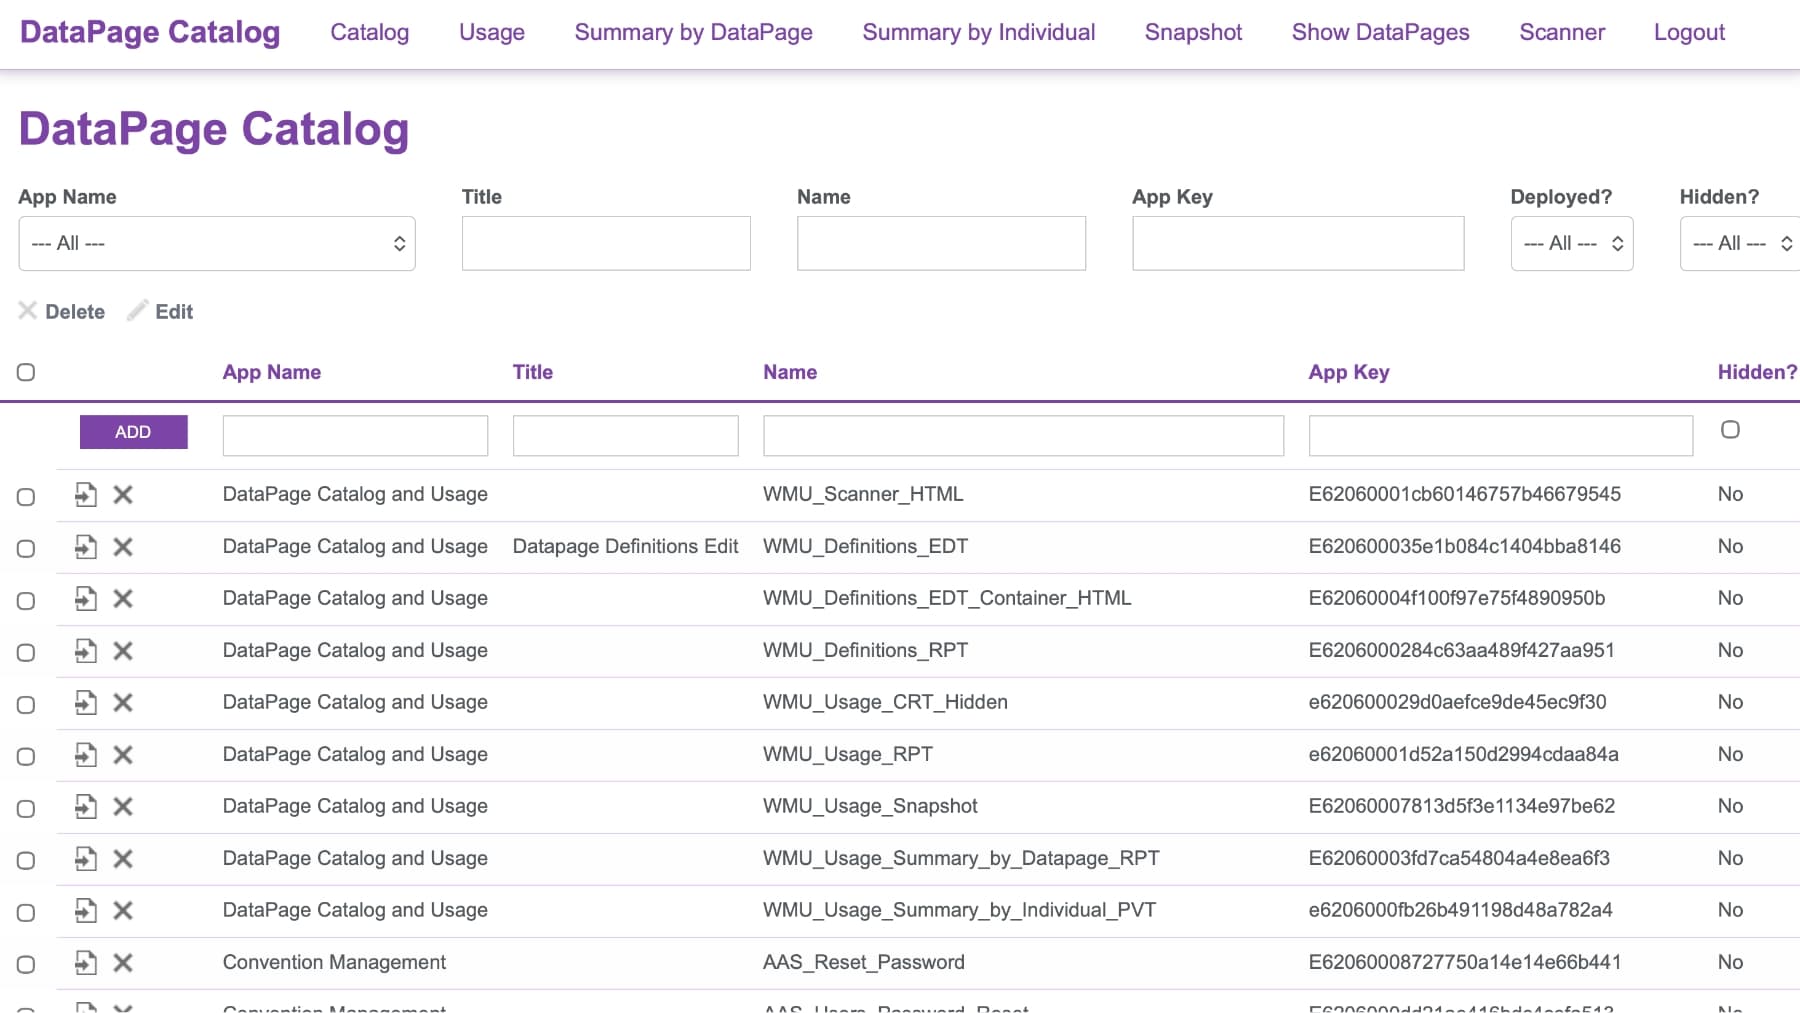Open Summary by DataPage page
The height and width of the screenshot is (1013, 1800).
[694, 32]
